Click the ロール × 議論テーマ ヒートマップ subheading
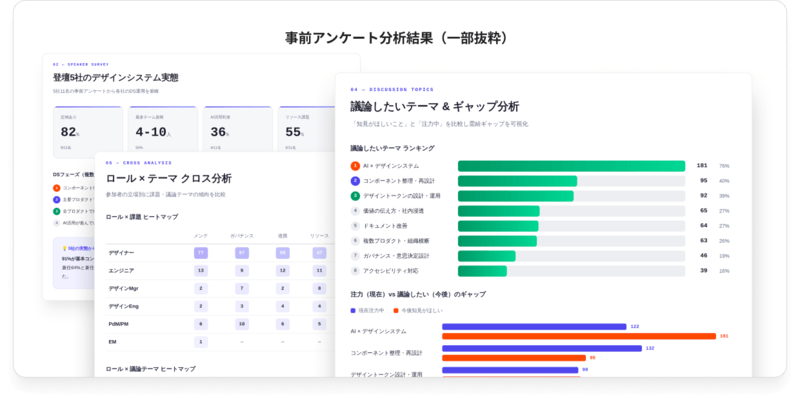 [151, 369]
